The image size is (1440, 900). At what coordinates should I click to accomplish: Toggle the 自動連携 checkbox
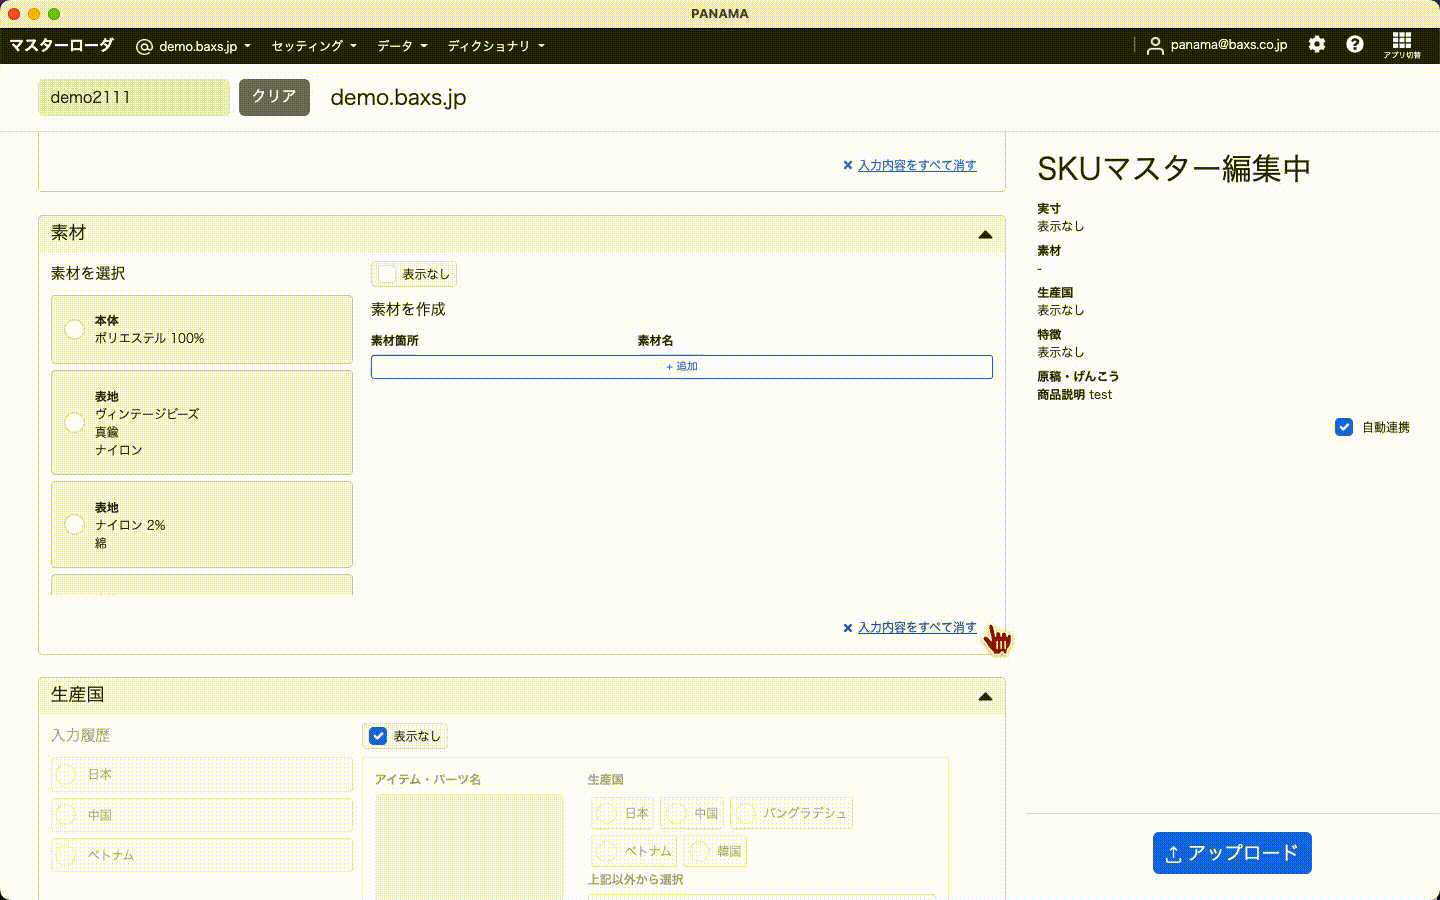click(x=1344, y=427)
